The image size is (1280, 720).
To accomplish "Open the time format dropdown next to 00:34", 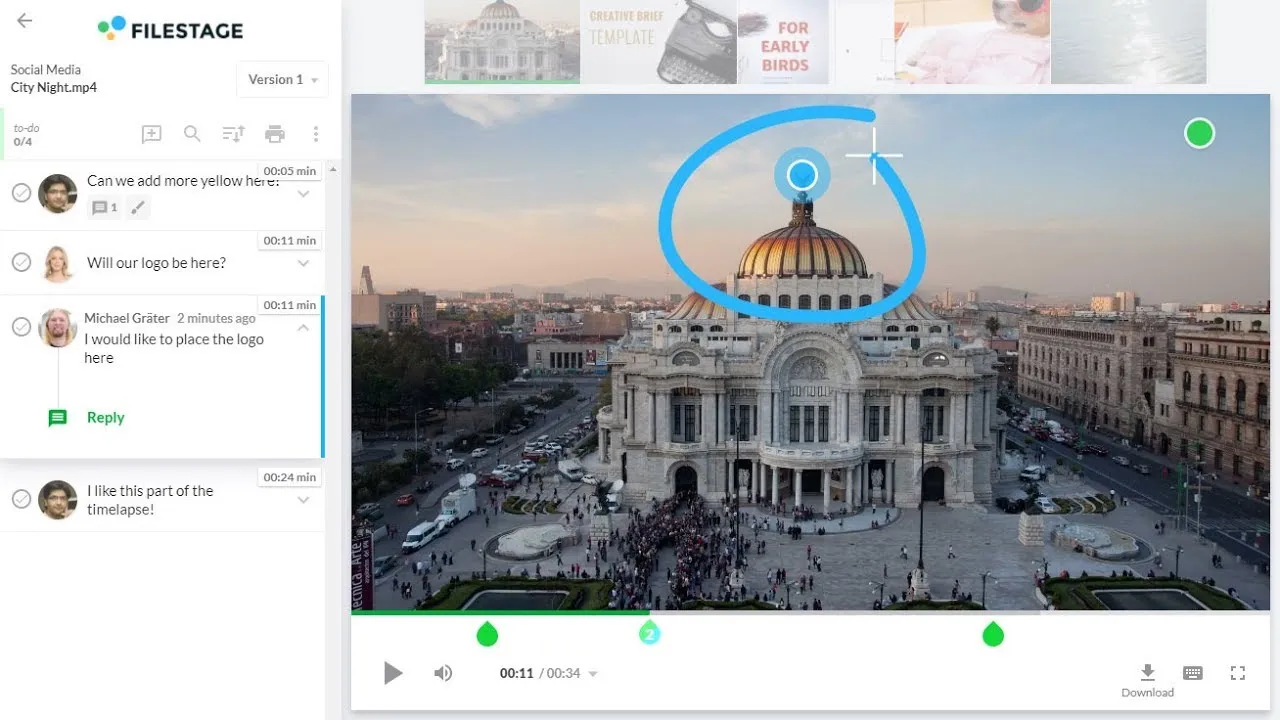I will (x=593, y=674).
